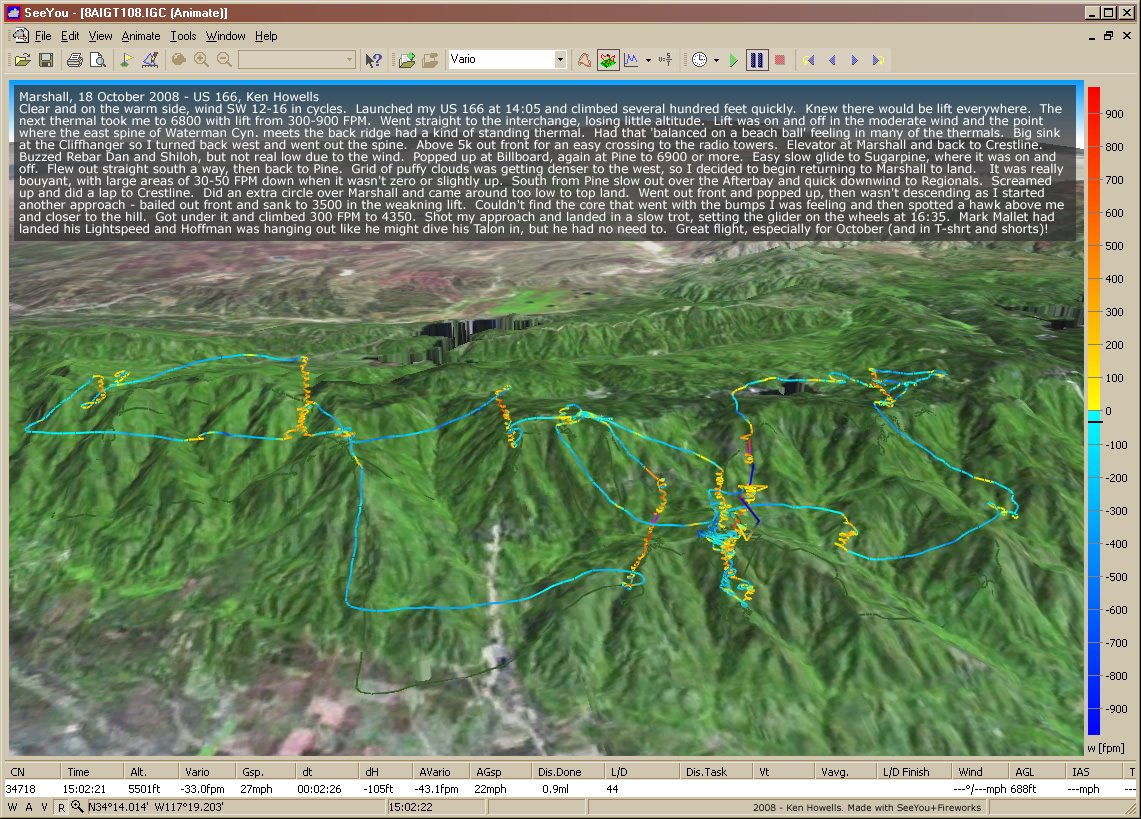Stop the animation with red square
Viewport: 1141px width, 819px height.
pos(780,60)
